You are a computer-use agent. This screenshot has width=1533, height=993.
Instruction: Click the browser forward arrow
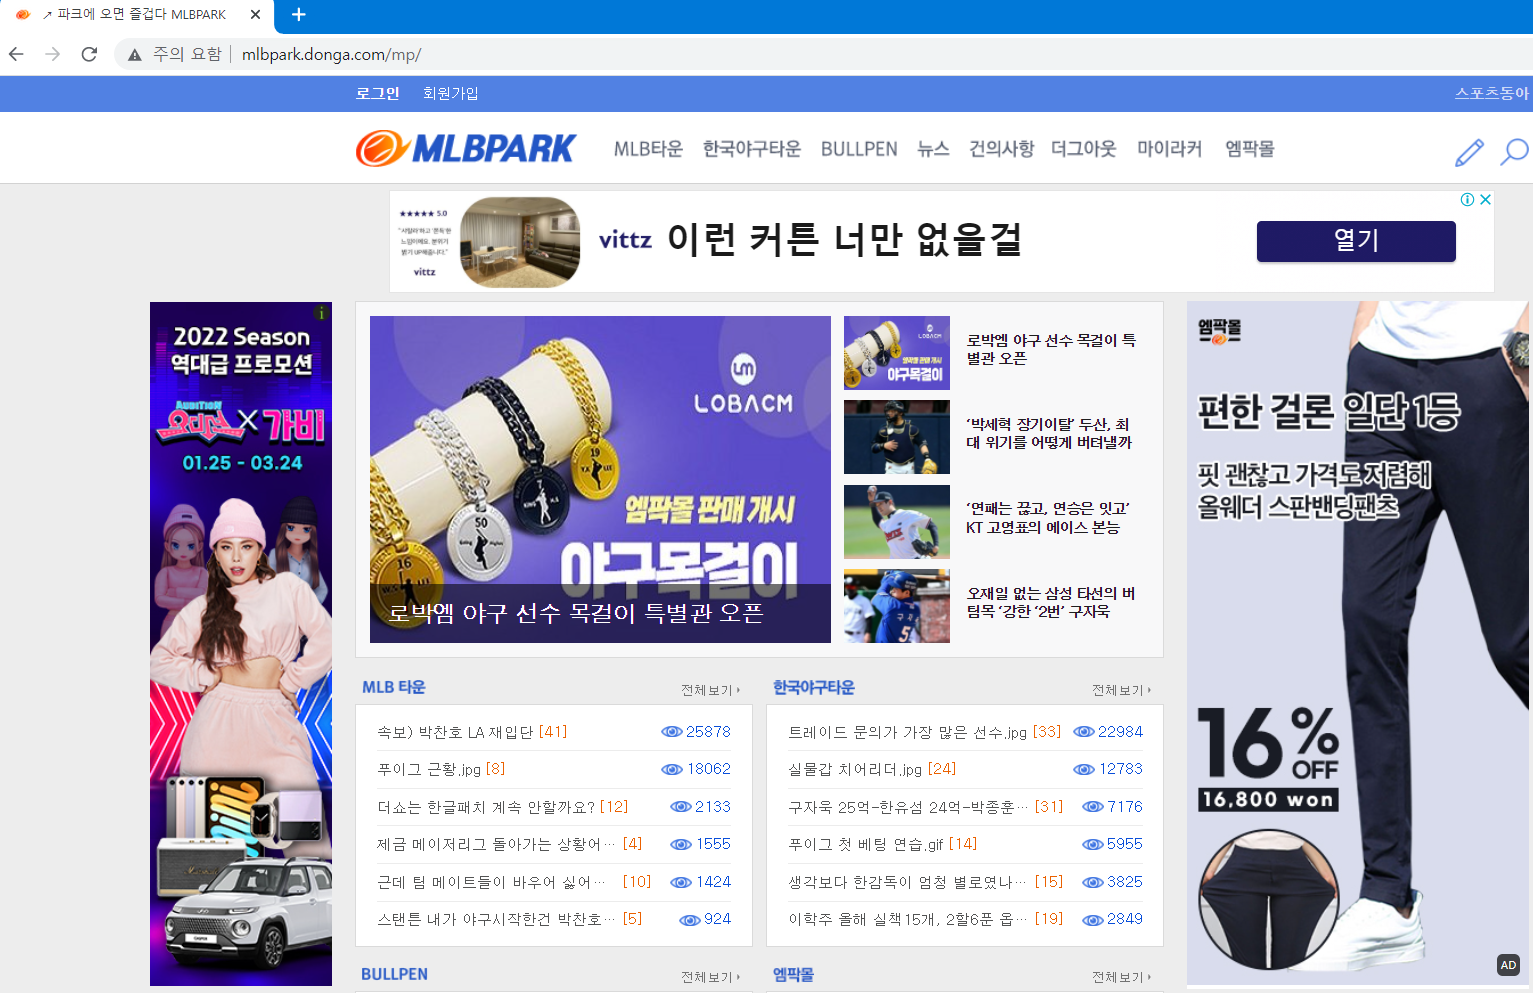(53, 54)
